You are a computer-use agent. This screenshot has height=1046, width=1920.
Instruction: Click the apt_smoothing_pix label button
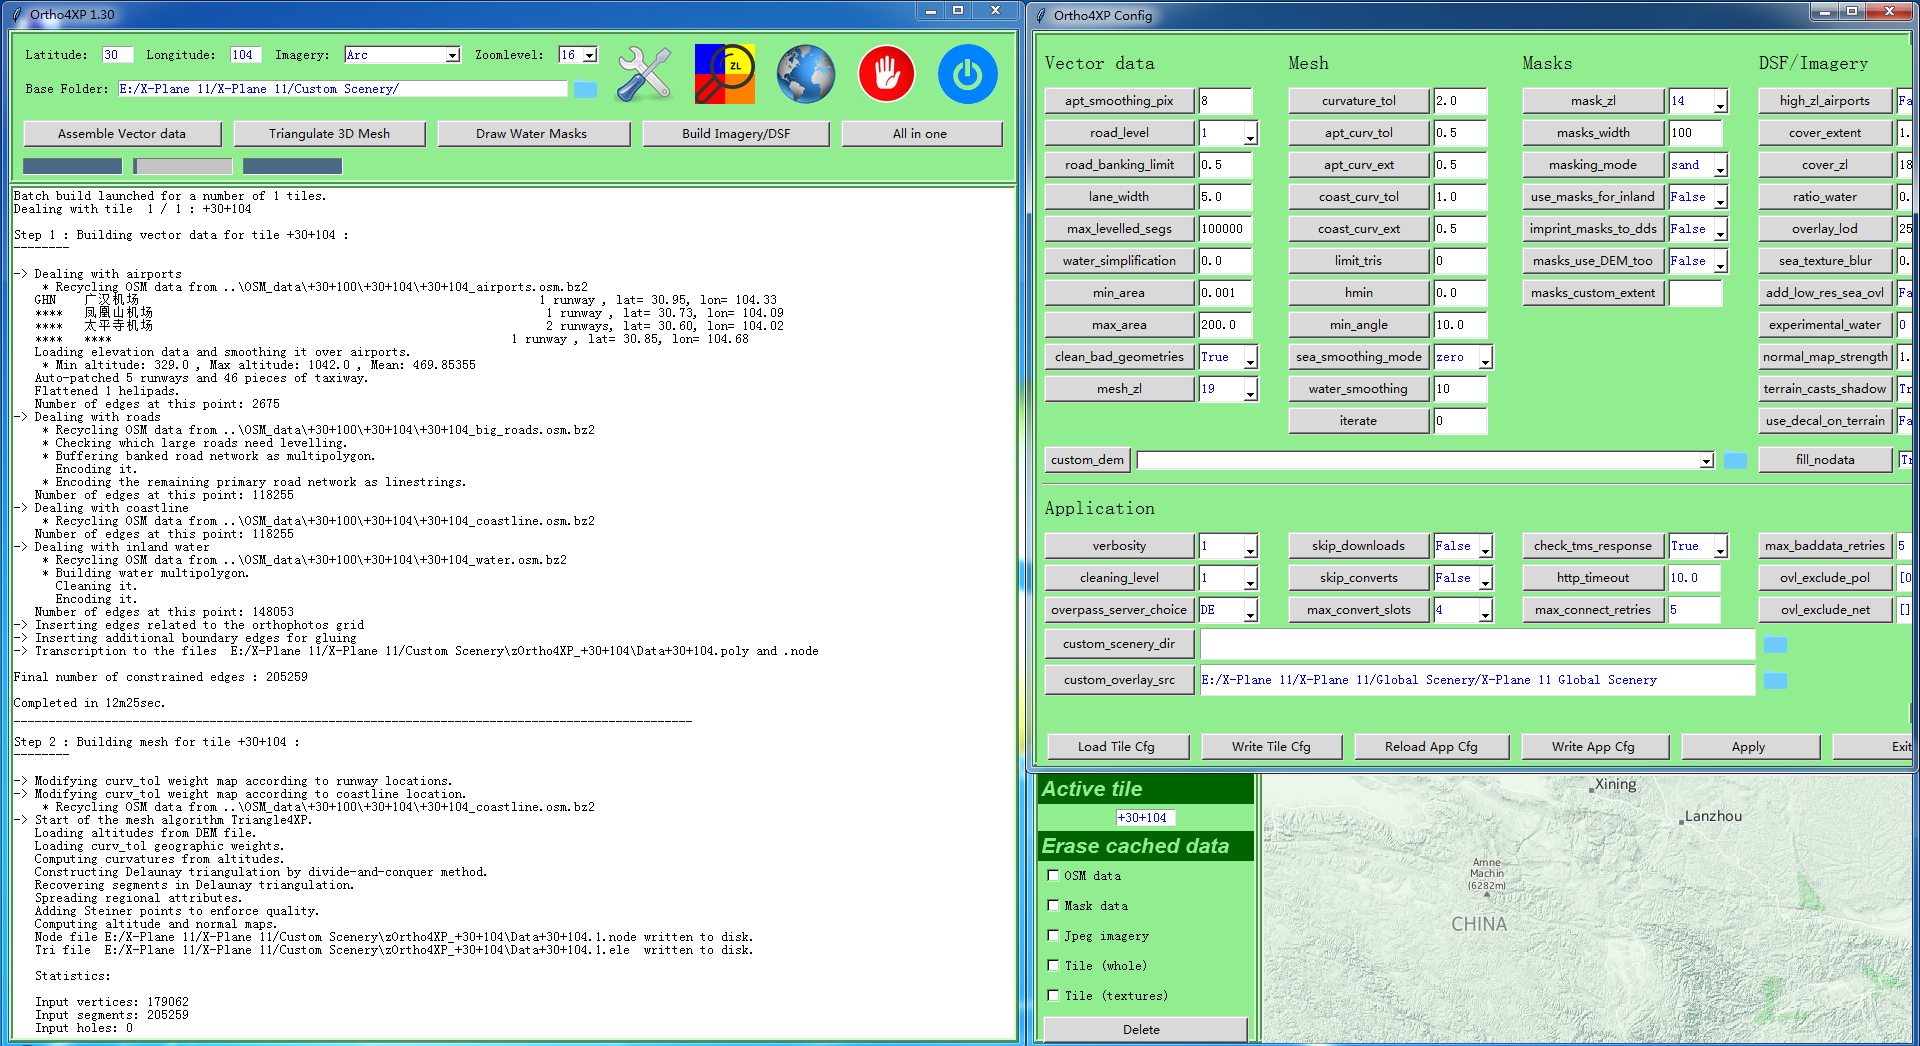pyautogui.click(x=1119, y=101)
